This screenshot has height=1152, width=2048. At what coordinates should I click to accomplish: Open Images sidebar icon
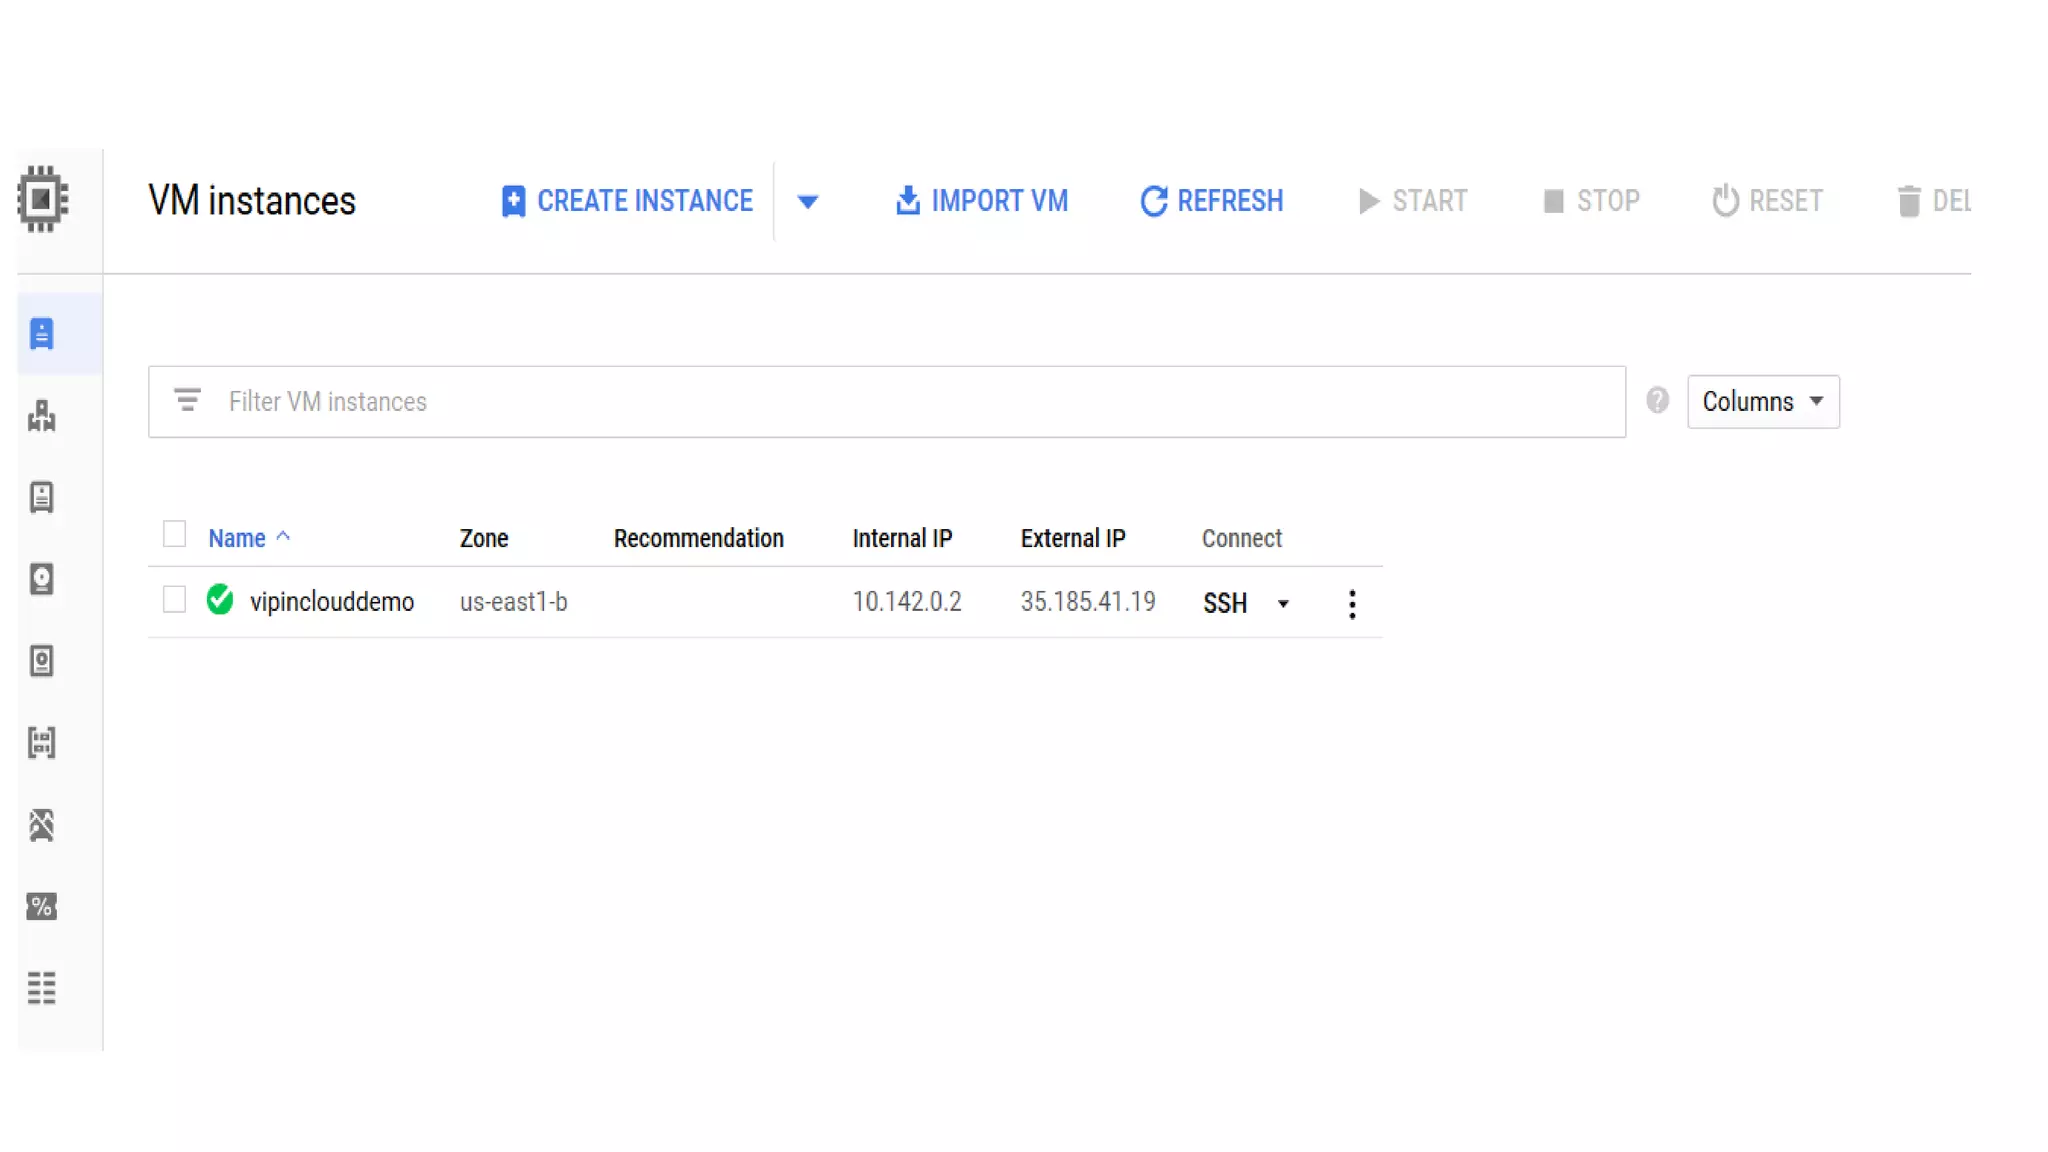pos(42,743)
